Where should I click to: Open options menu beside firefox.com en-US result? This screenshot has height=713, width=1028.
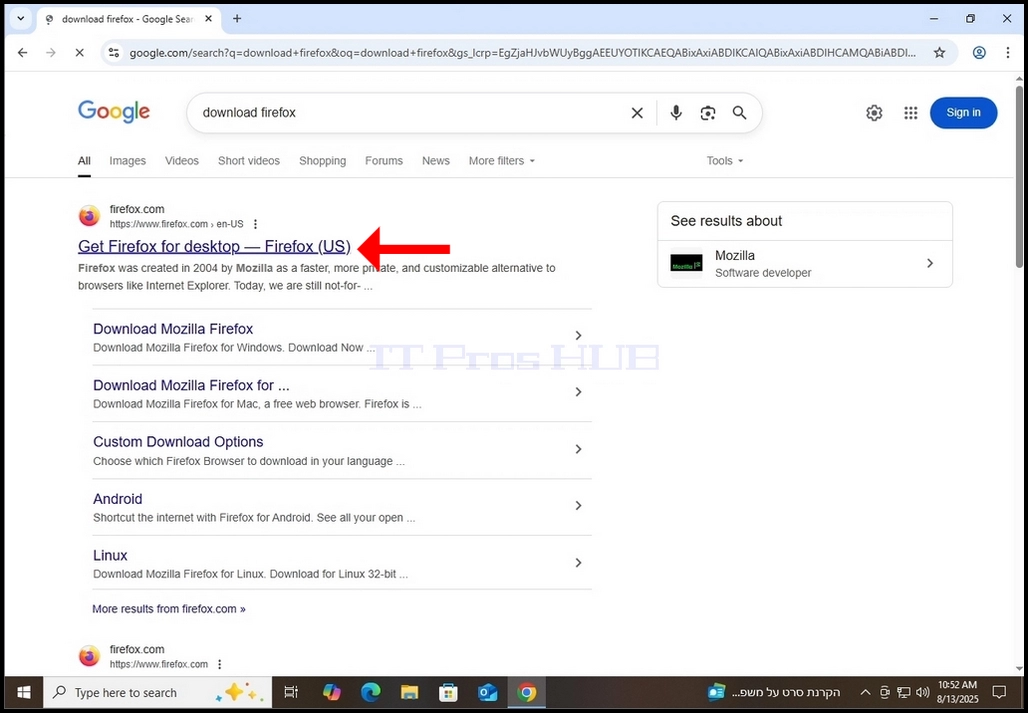click(255, 224)
